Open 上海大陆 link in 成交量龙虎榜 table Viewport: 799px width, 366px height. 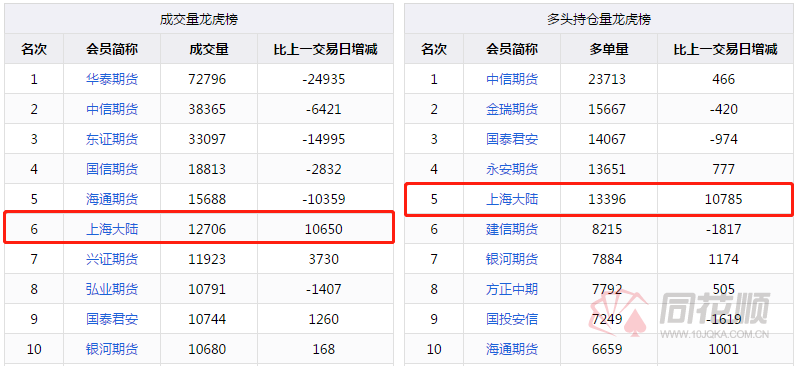(x=112, y=229)
